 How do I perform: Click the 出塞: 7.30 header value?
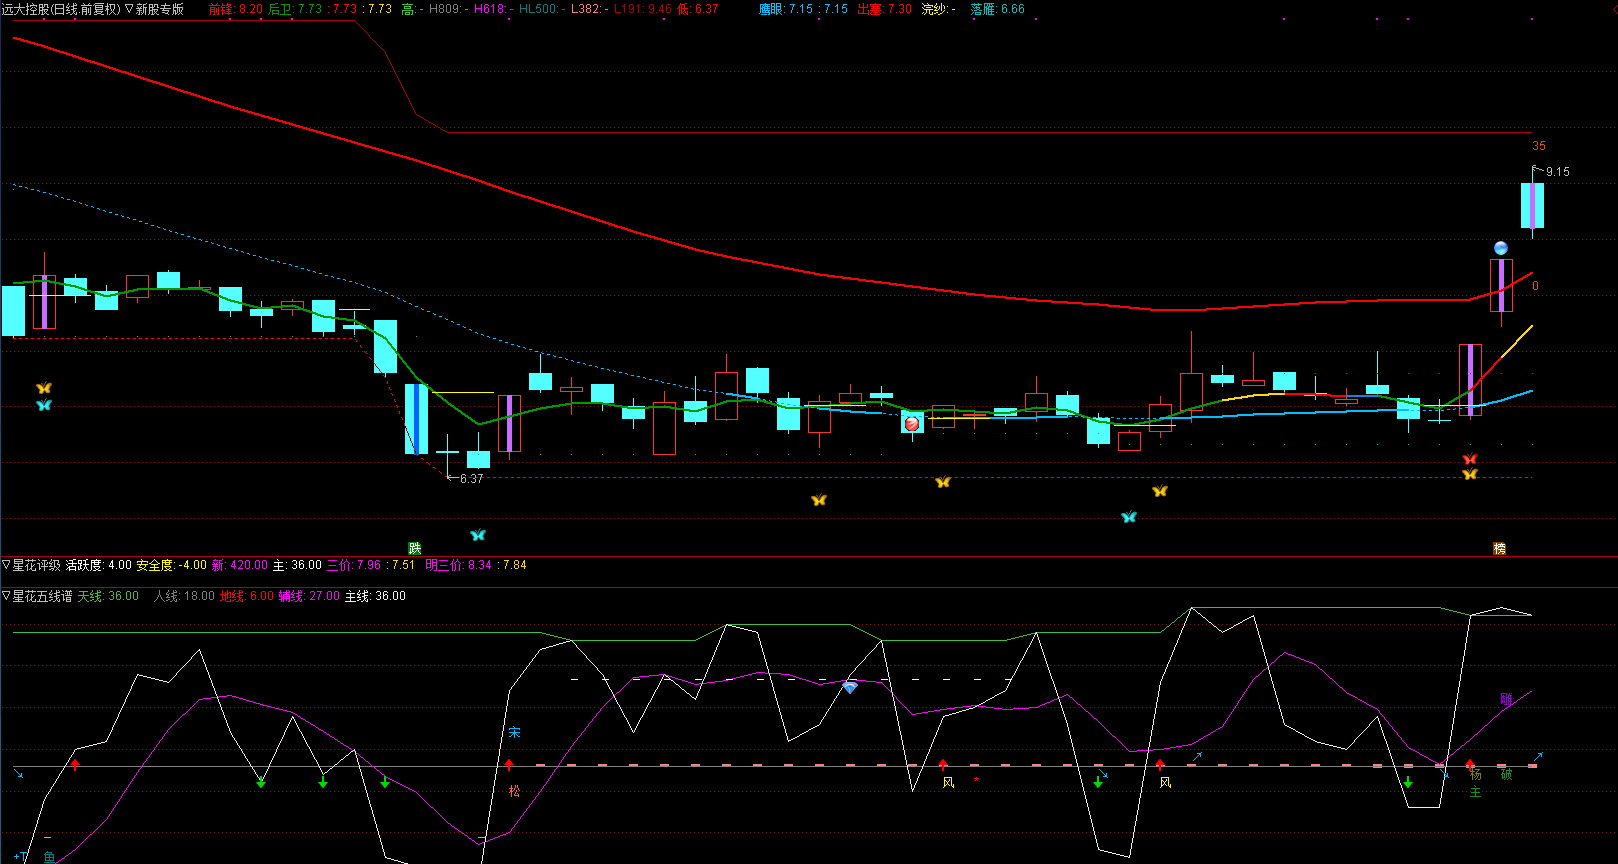[885, 9]
